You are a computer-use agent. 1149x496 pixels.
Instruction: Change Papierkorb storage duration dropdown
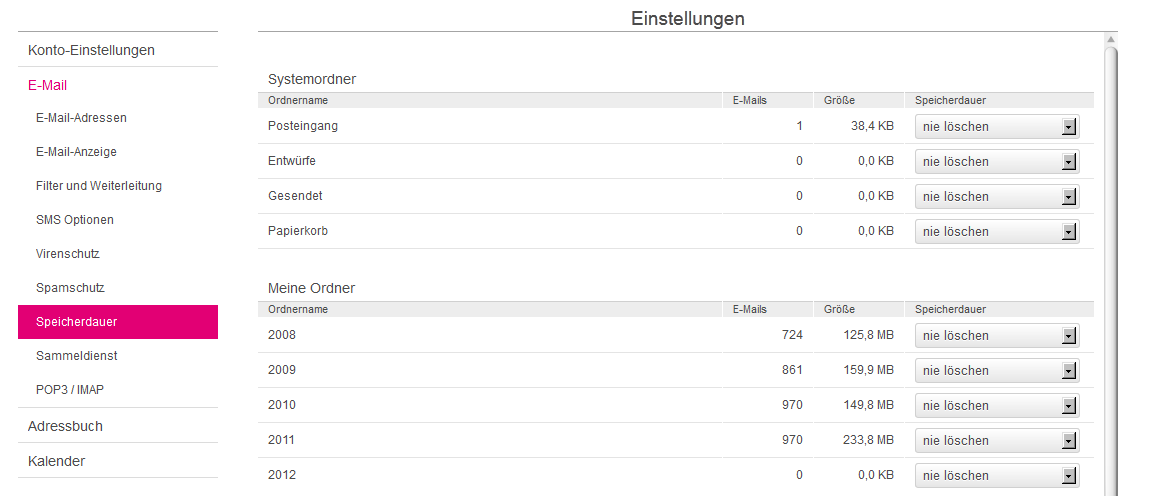997,232
